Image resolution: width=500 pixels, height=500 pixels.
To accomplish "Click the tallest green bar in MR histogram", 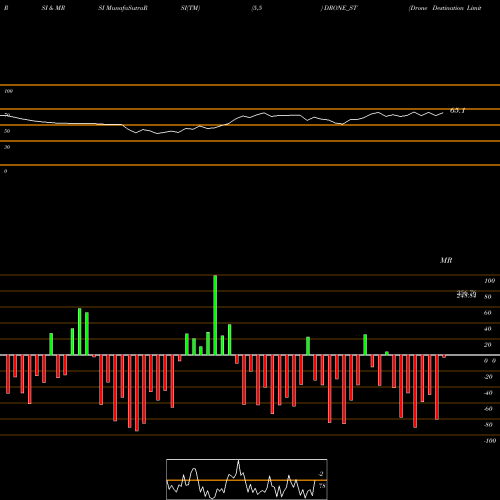I will pyautogui.click(x=215, y=315).
